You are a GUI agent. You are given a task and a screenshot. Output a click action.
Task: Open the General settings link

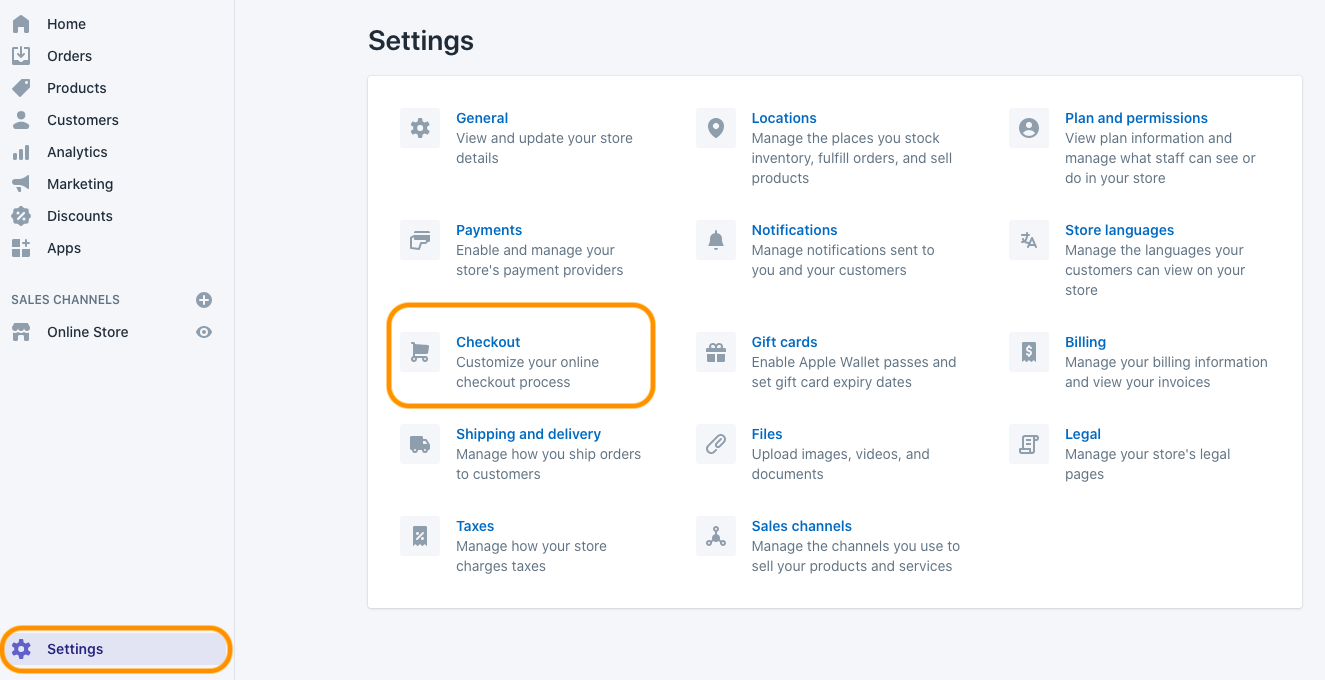[482, 118]
